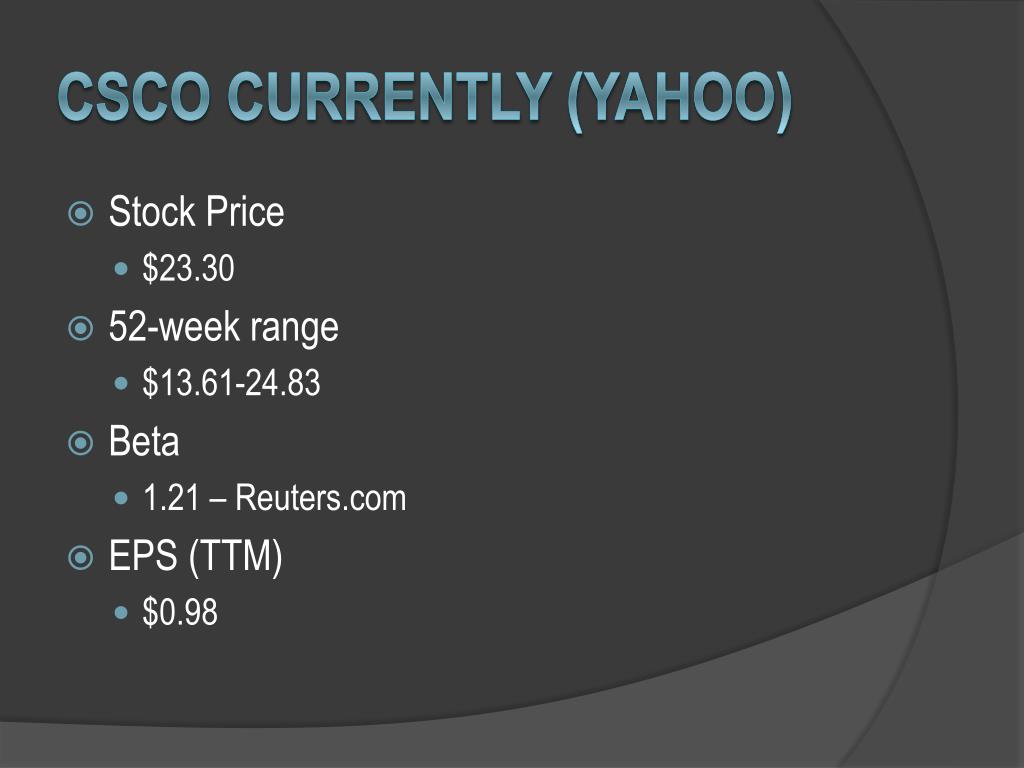This screenshot has height=768, width=1024.
Task: Click the small dot before $0.98
Action: [121, 613]
